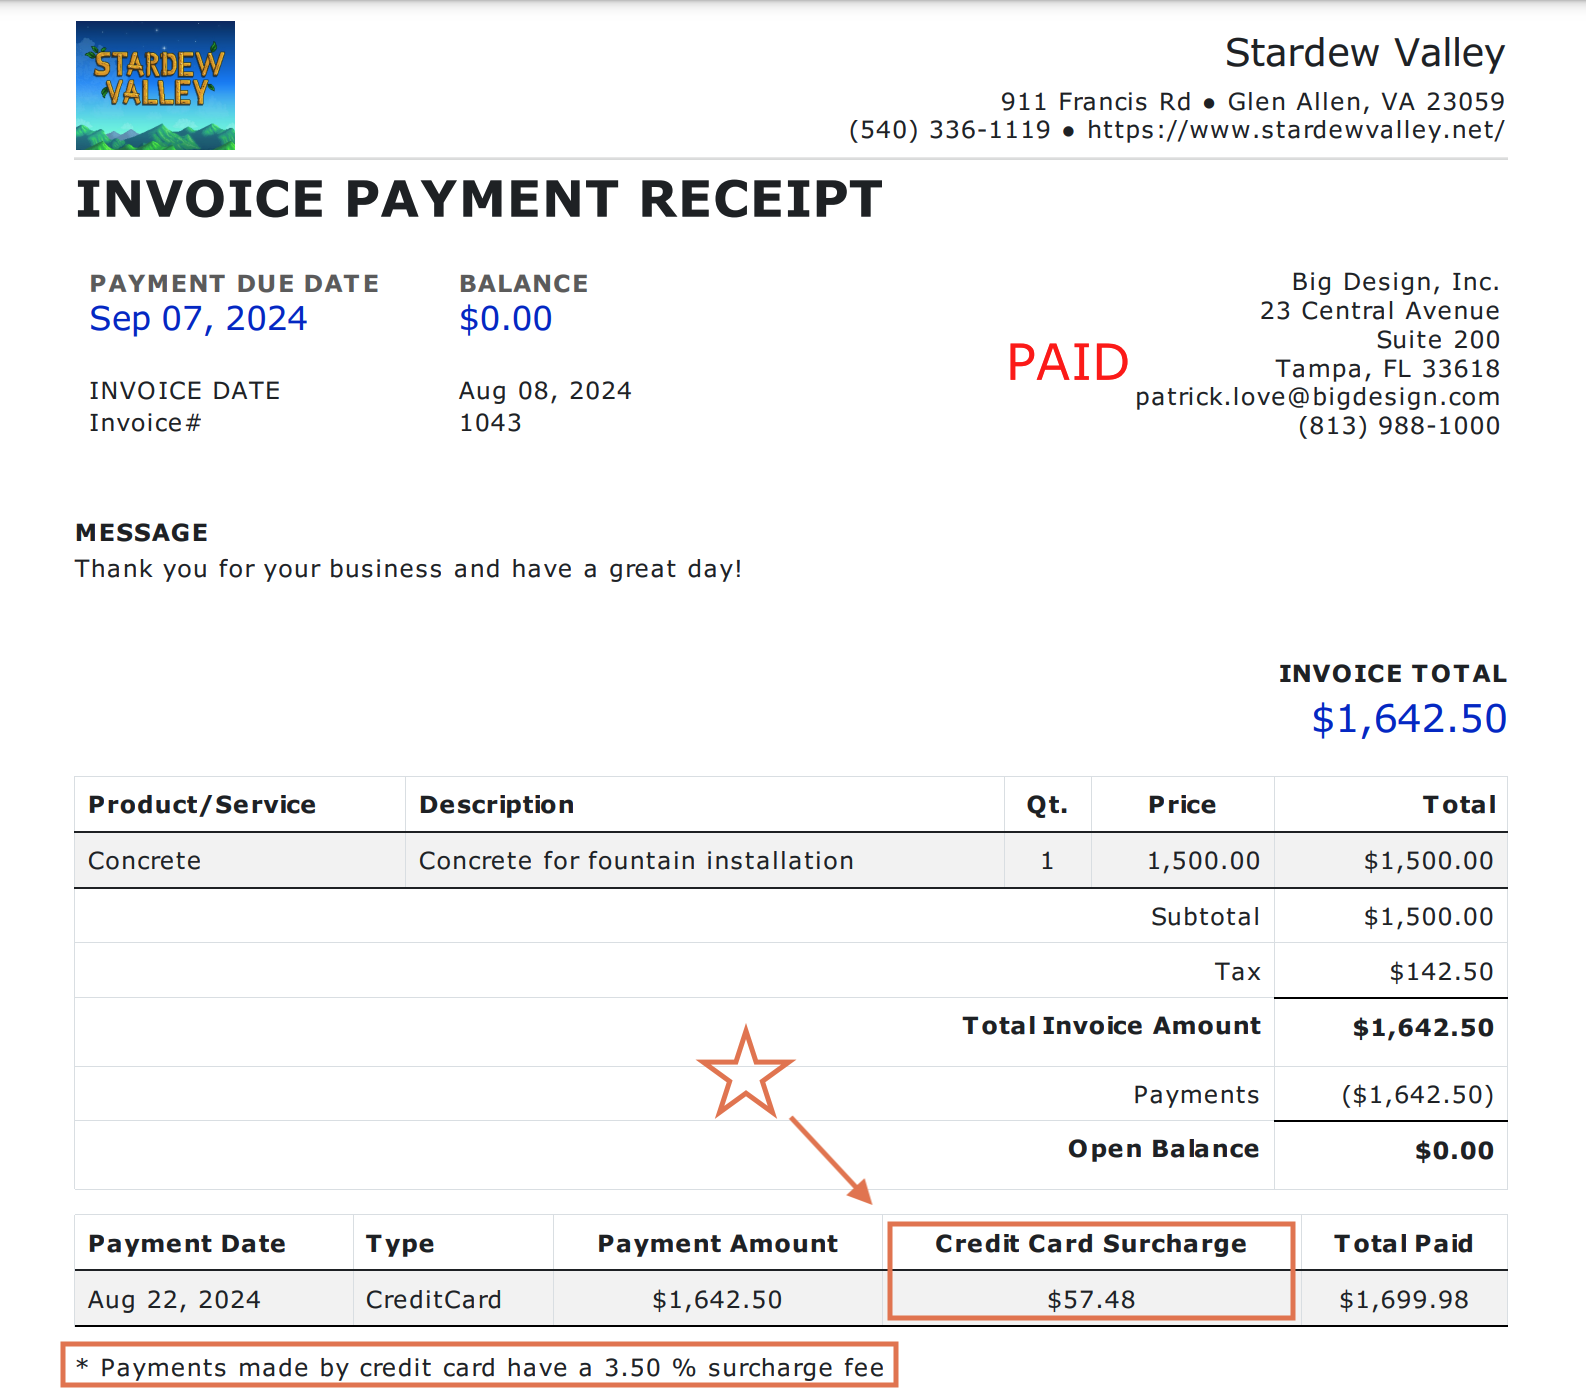Select the Thank you for your business message
1586x1388 pixels.
(409, 569)
